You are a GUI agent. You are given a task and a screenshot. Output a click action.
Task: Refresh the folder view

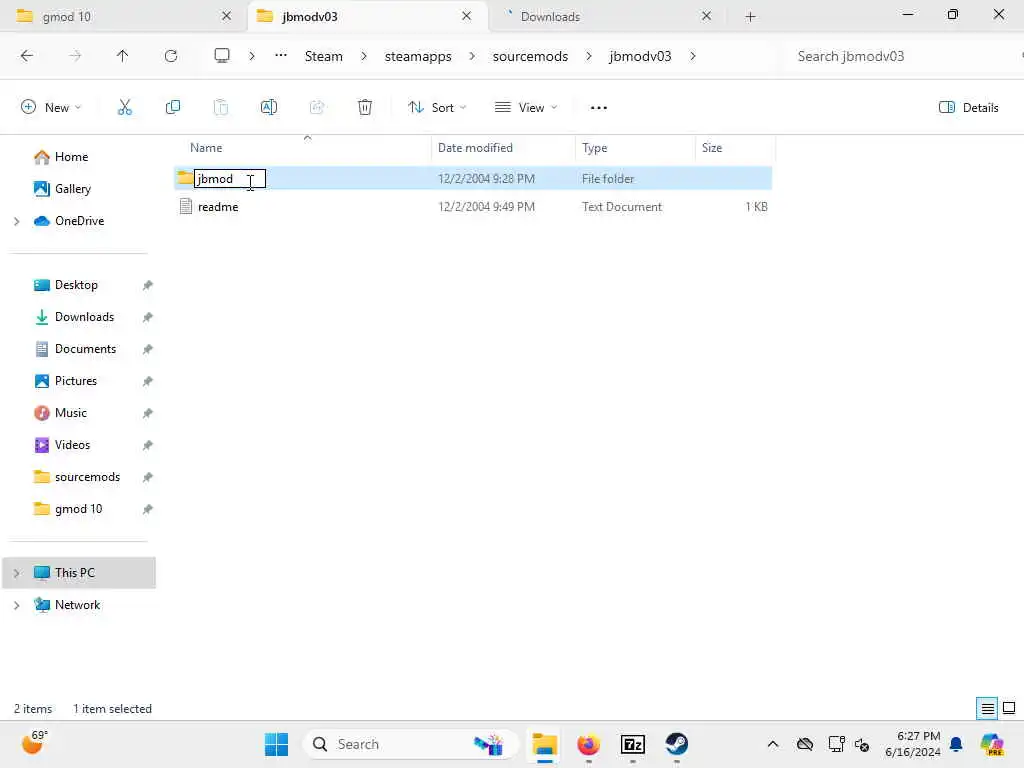(x=171, y=56)
